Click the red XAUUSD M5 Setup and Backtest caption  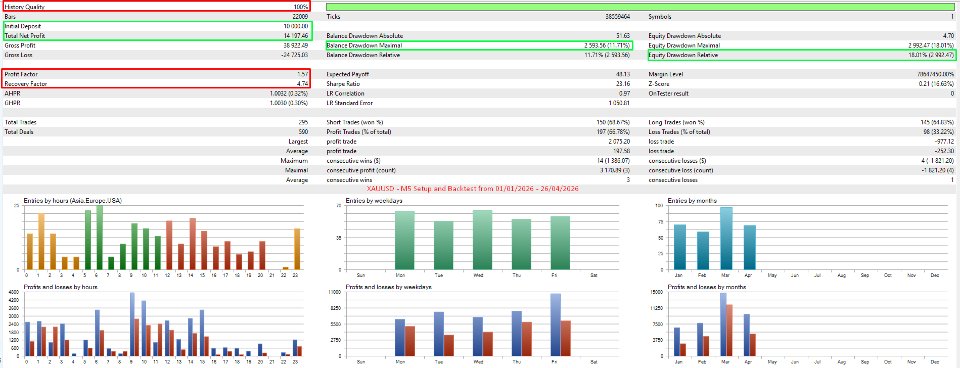(473, 189)
